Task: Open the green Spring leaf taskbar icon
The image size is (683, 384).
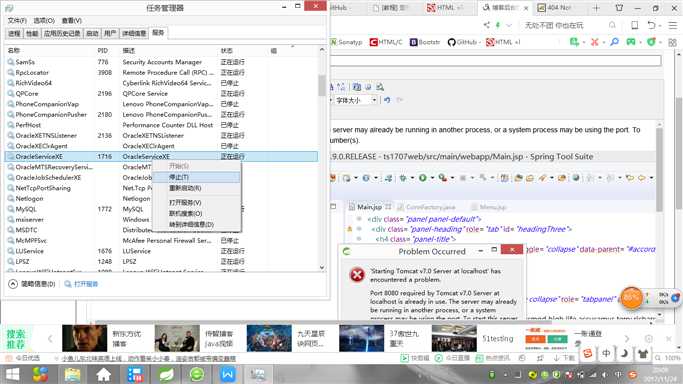Action: point(166,374)
